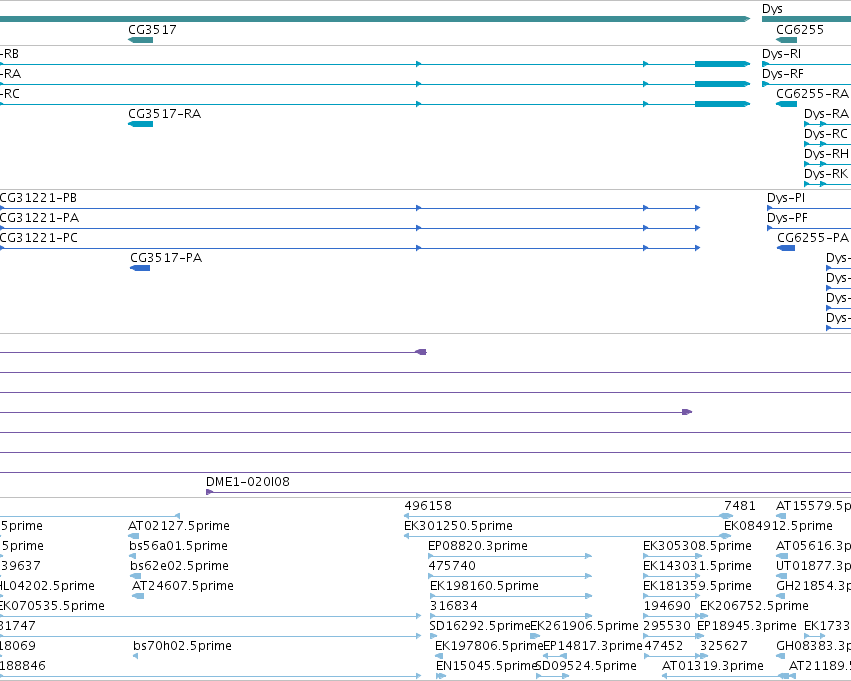The image size is (851, 681).
Task: Open the EK143031.5prime EST label
Action: click(697, 566)
